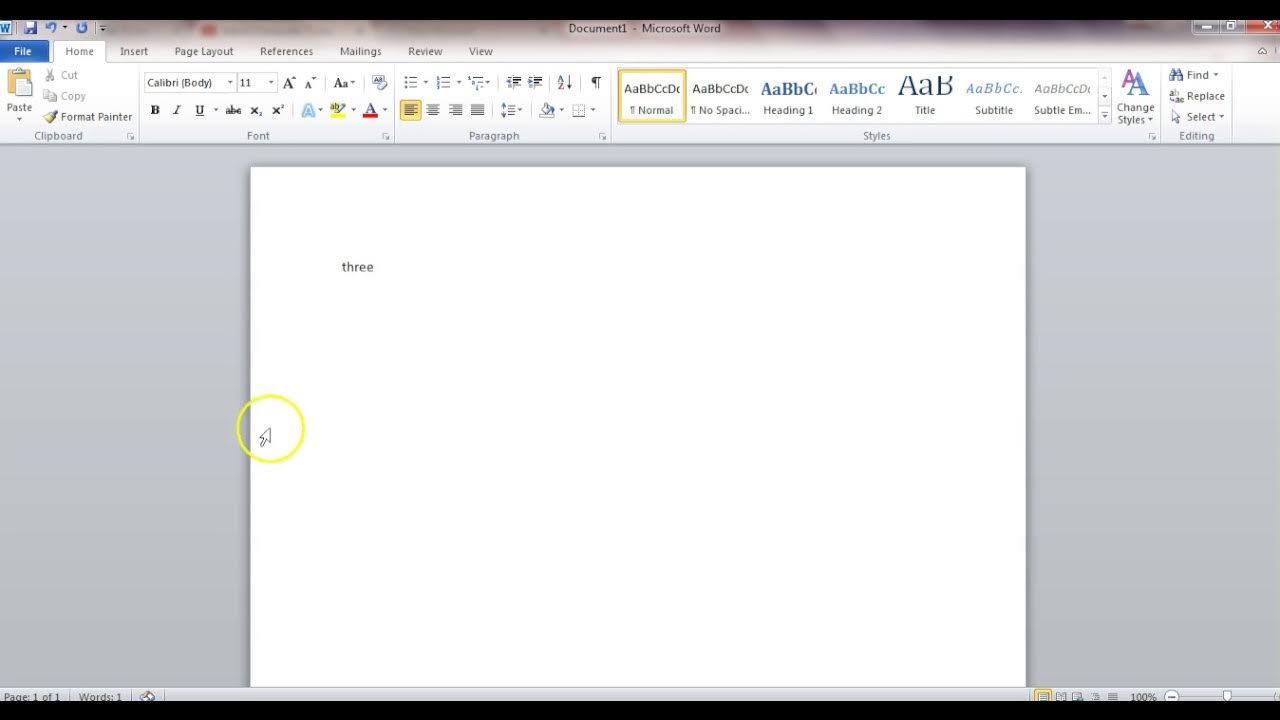Screen dimensions: 1280x720
Task: Apply italic formatting
Action: tap(176, 110)
